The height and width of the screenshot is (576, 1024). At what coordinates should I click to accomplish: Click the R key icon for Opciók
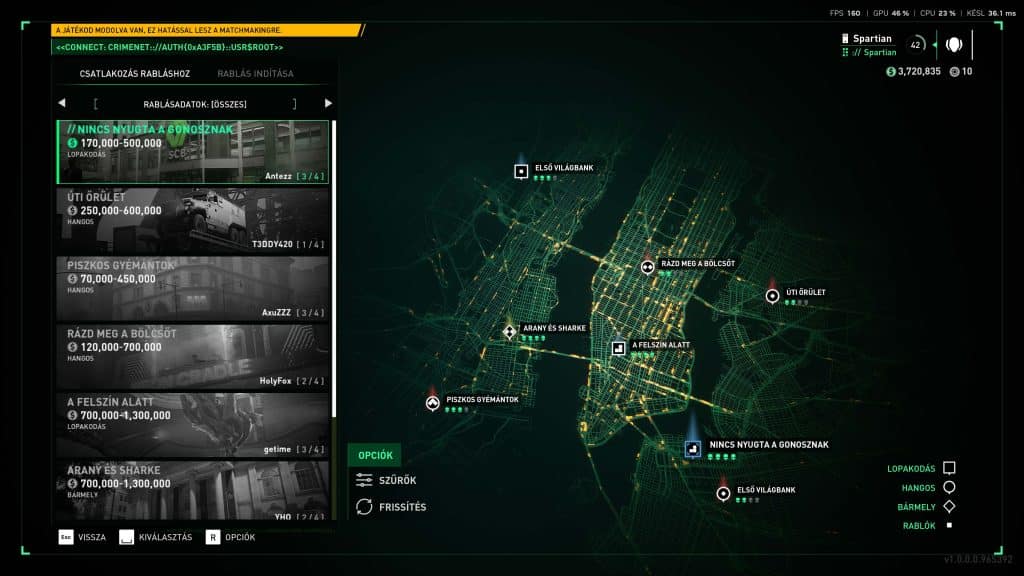213,537
